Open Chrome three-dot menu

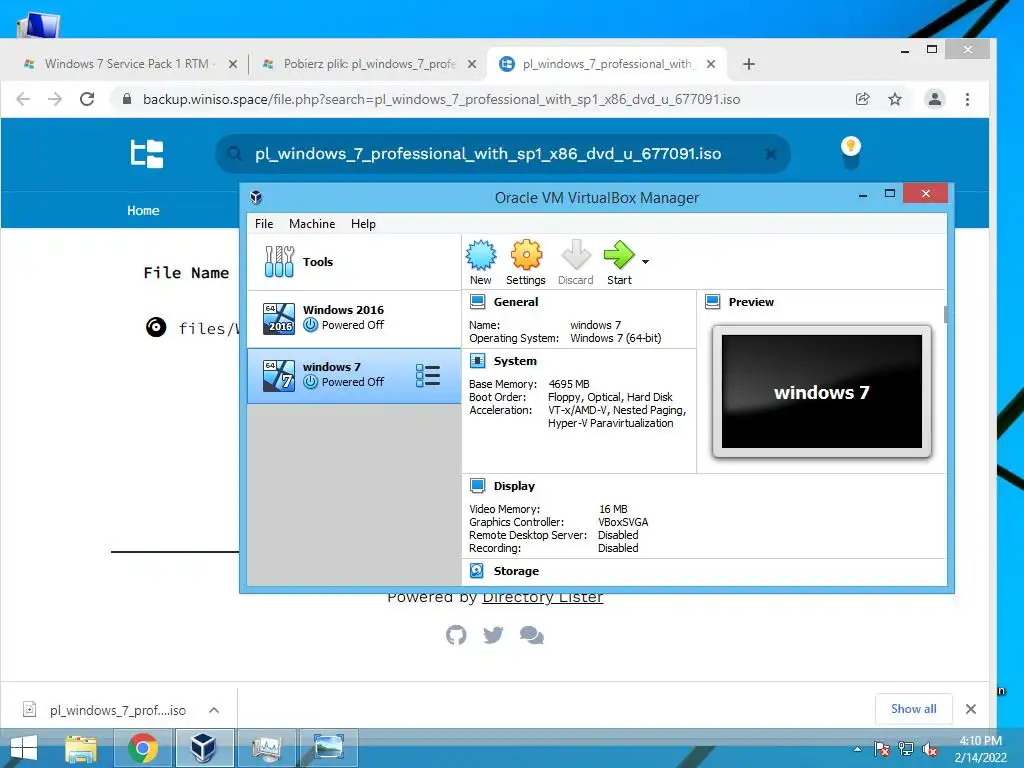pos(967,99)
